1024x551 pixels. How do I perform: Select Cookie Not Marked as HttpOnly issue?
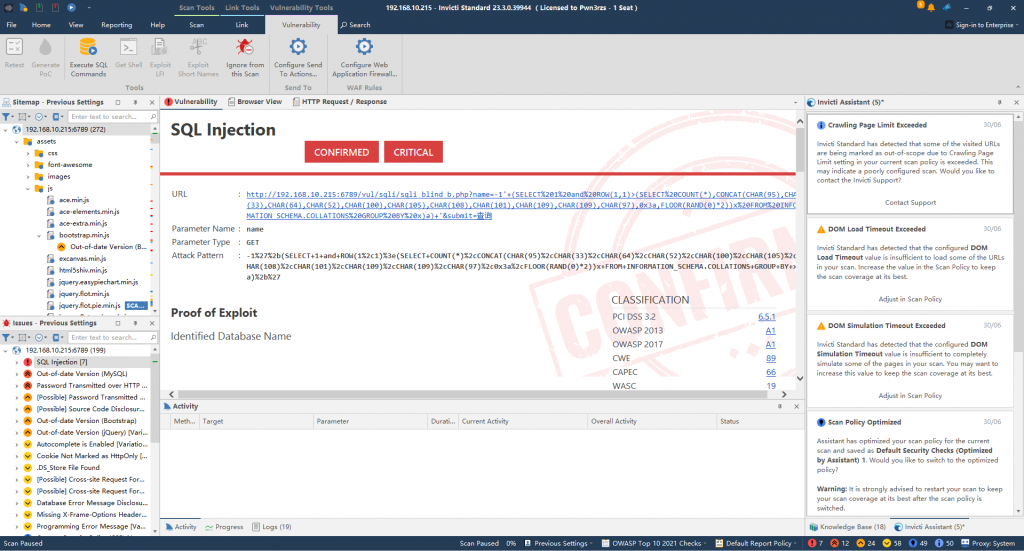point(92,456)
